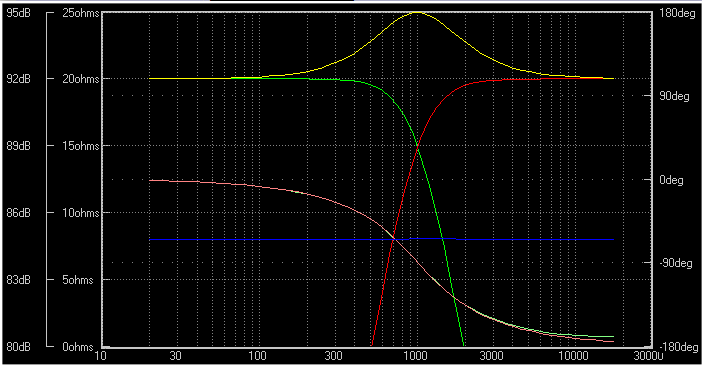
Task: Click the 90deg phase label
Action: 674,96
